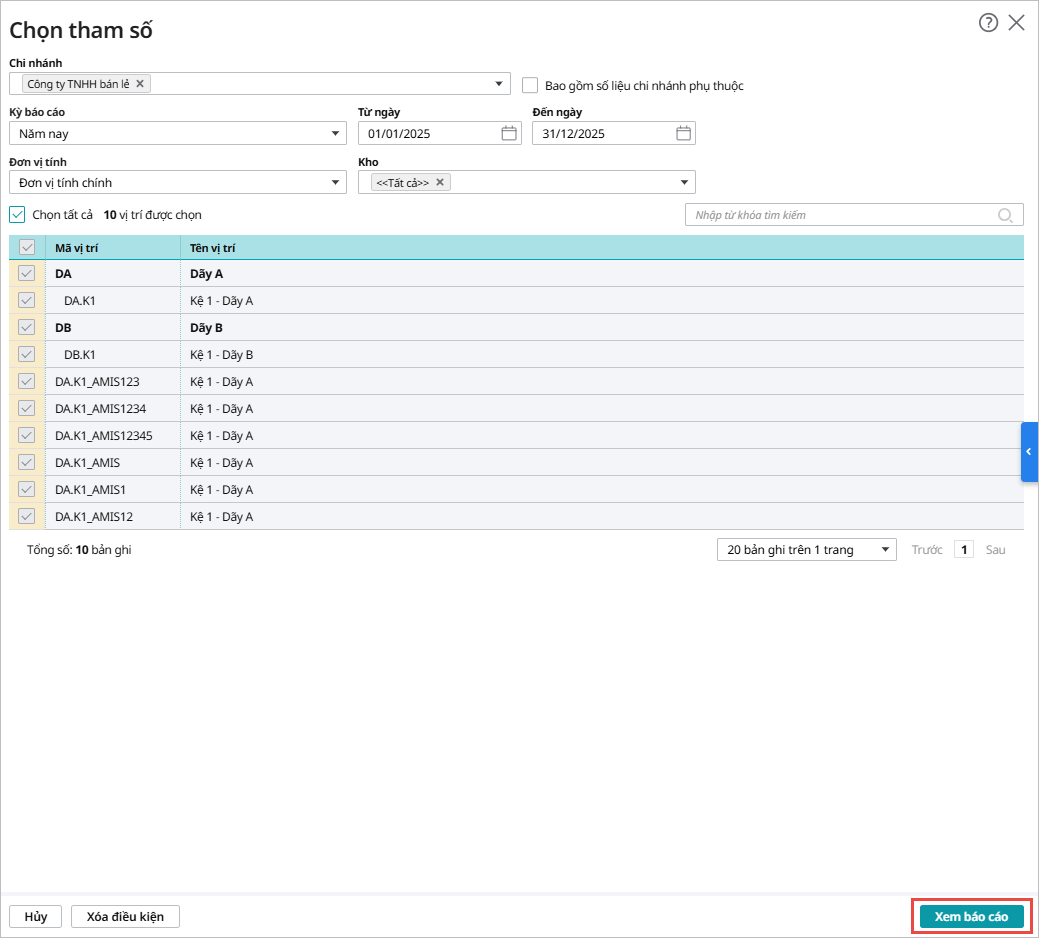Click the Xóa điều kiện button
The image size is (1039, 938).
125,917
